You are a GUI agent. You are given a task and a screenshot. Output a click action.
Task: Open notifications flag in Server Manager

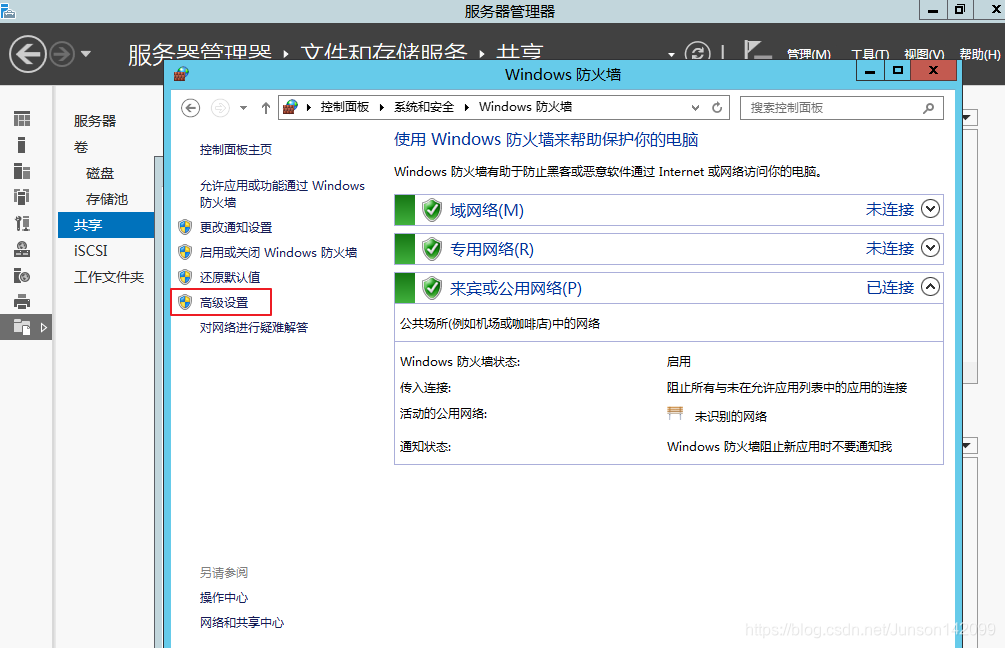[x=756, y=51]
